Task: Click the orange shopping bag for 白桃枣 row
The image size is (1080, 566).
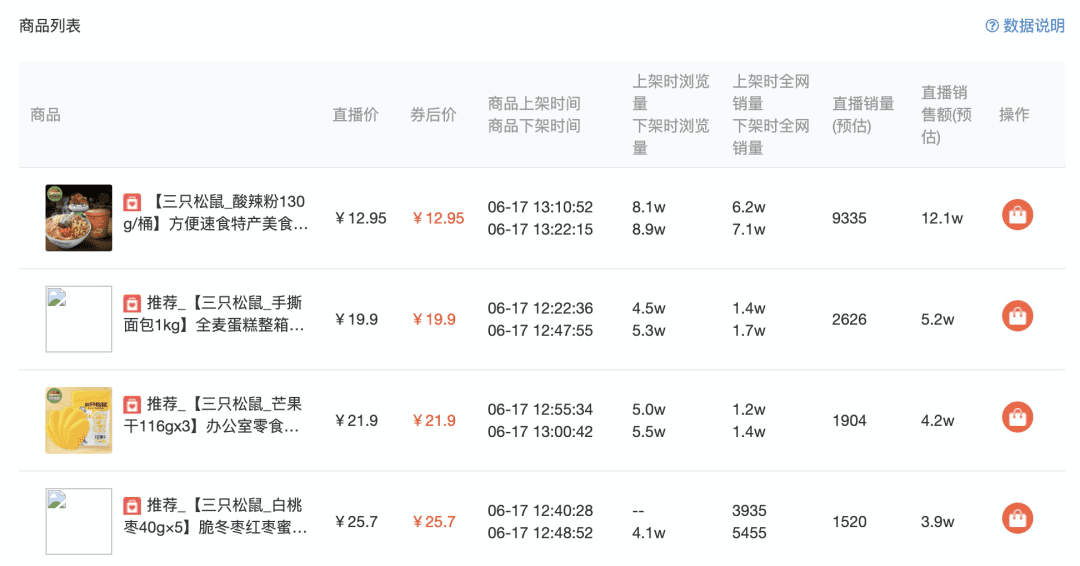Action: (x=1017, y=518)
